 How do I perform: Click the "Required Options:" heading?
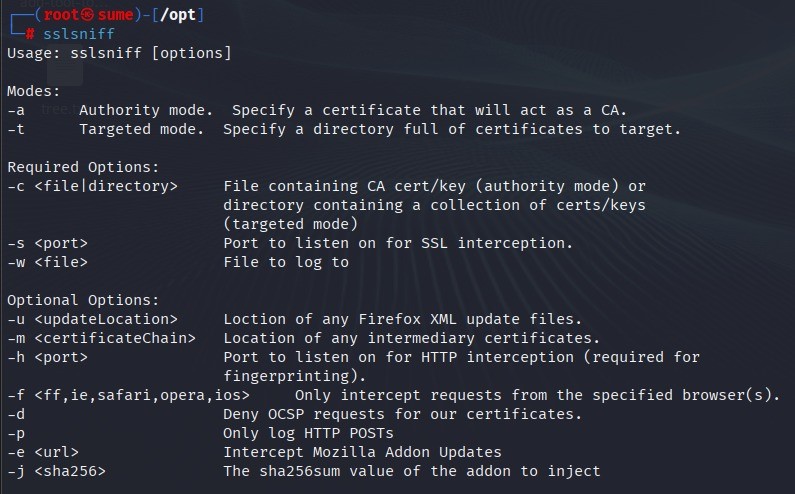(83, 167)
